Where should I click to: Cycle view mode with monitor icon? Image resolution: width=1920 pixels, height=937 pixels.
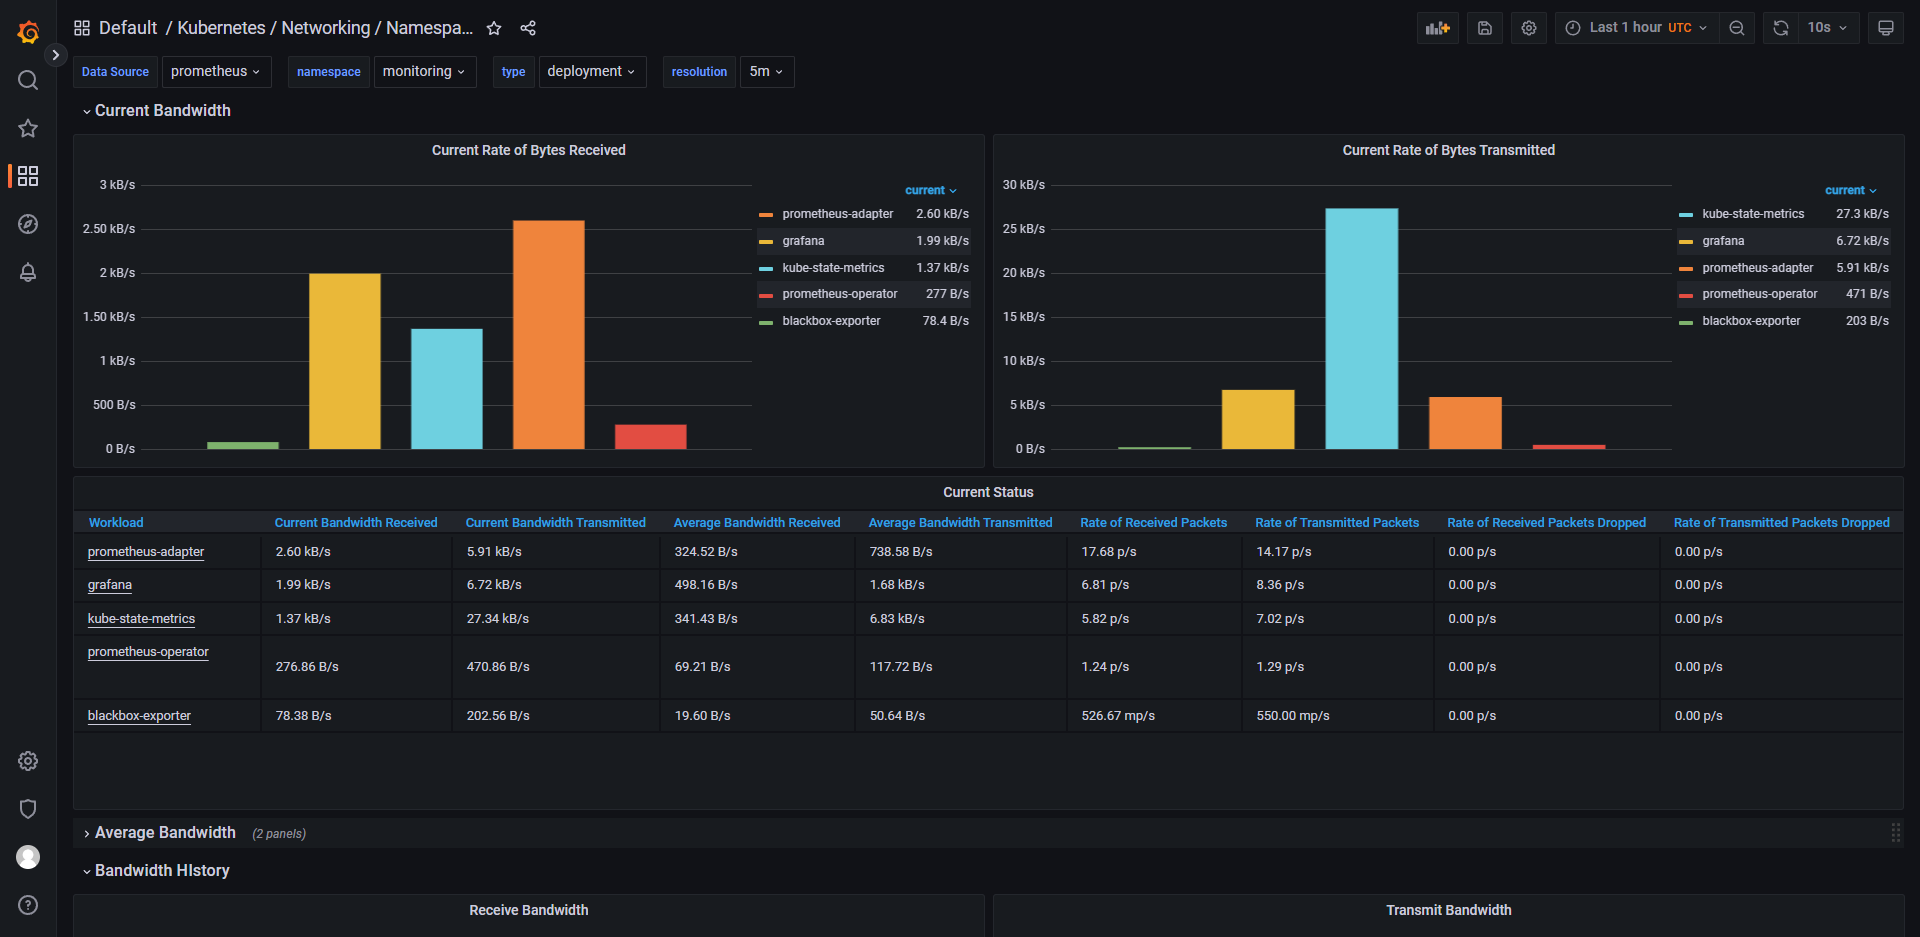point(1885,28)
